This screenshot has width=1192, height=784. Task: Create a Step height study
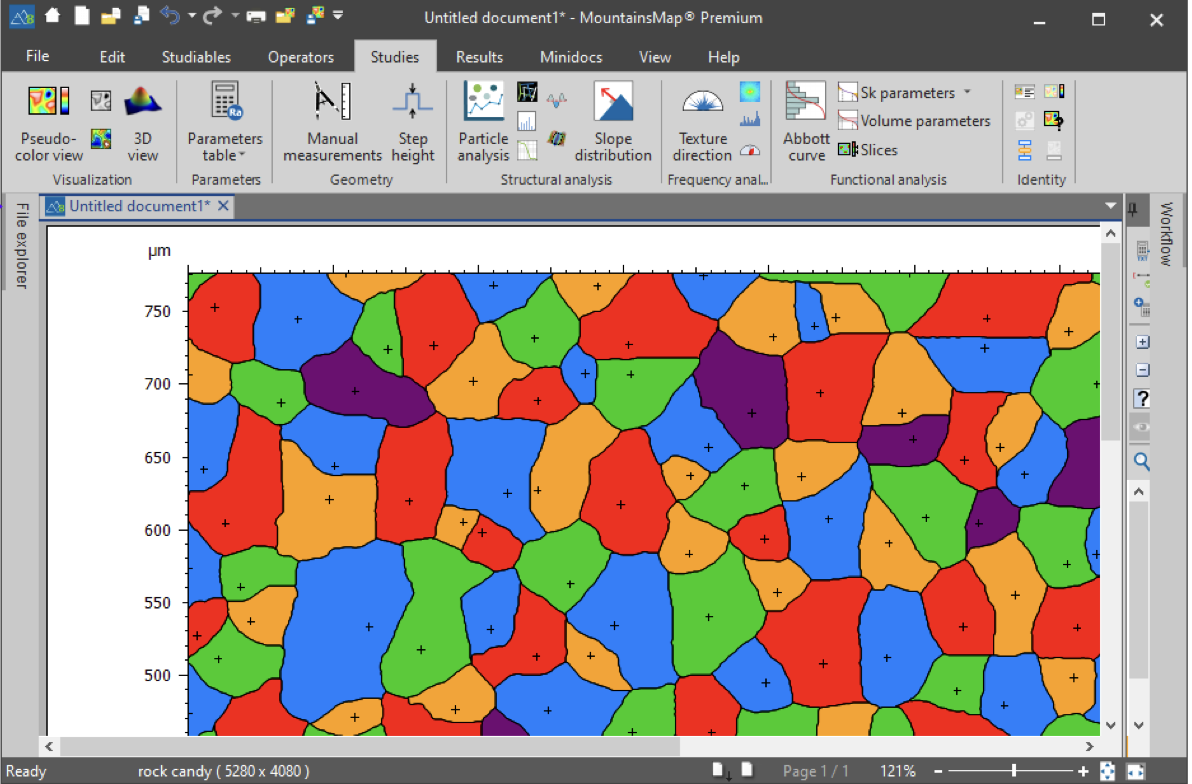click(413, 120)
